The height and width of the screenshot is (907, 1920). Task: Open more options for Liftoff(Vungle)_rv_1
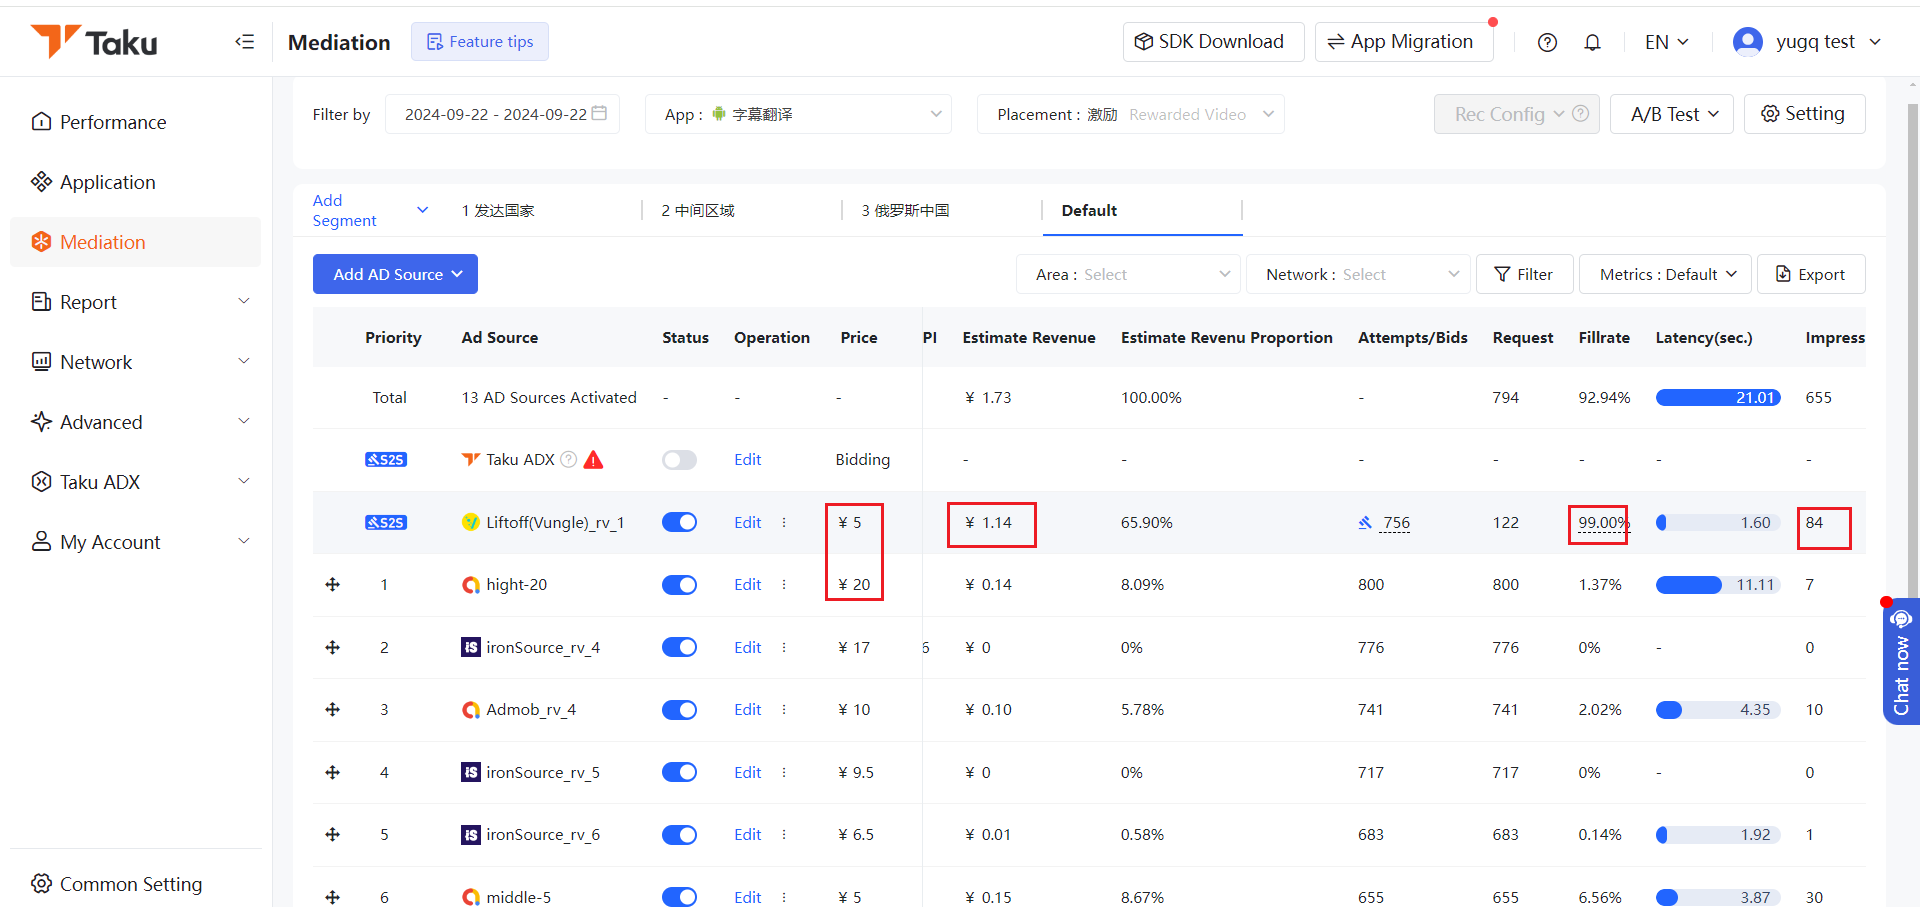pos(784,523)
